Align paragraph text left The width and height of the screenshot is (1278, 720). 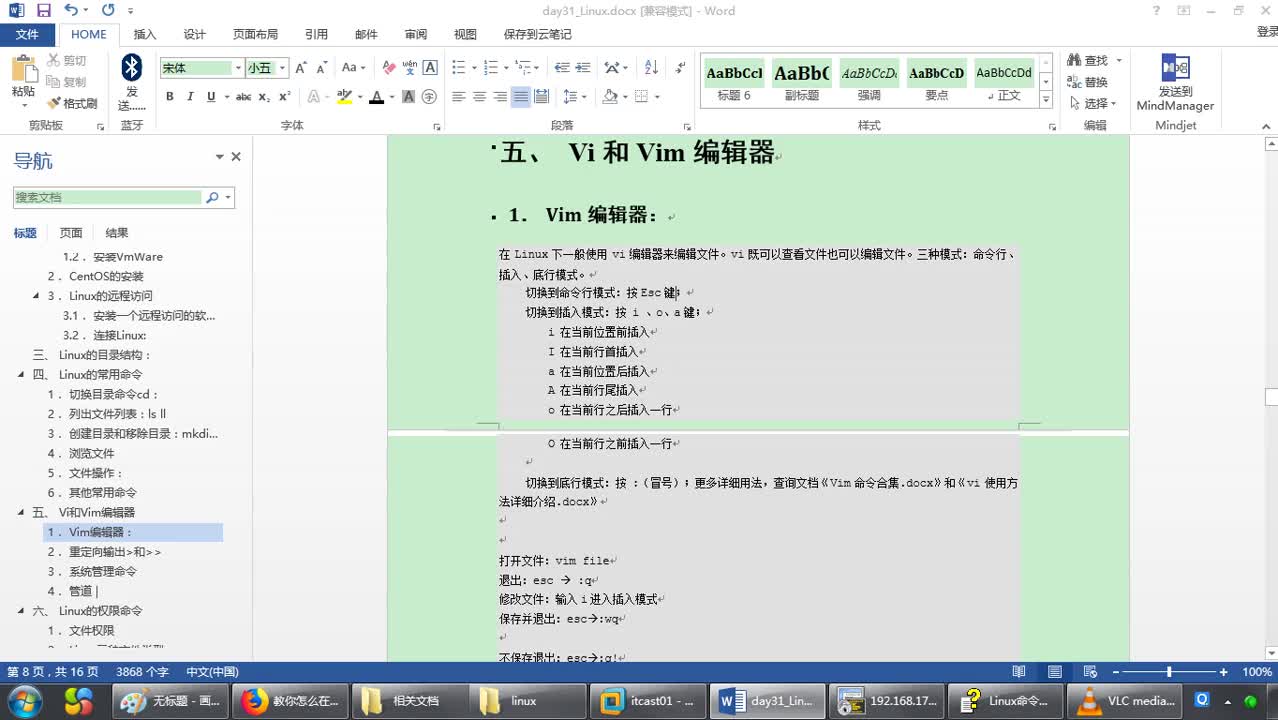click(x=459, y=97)
